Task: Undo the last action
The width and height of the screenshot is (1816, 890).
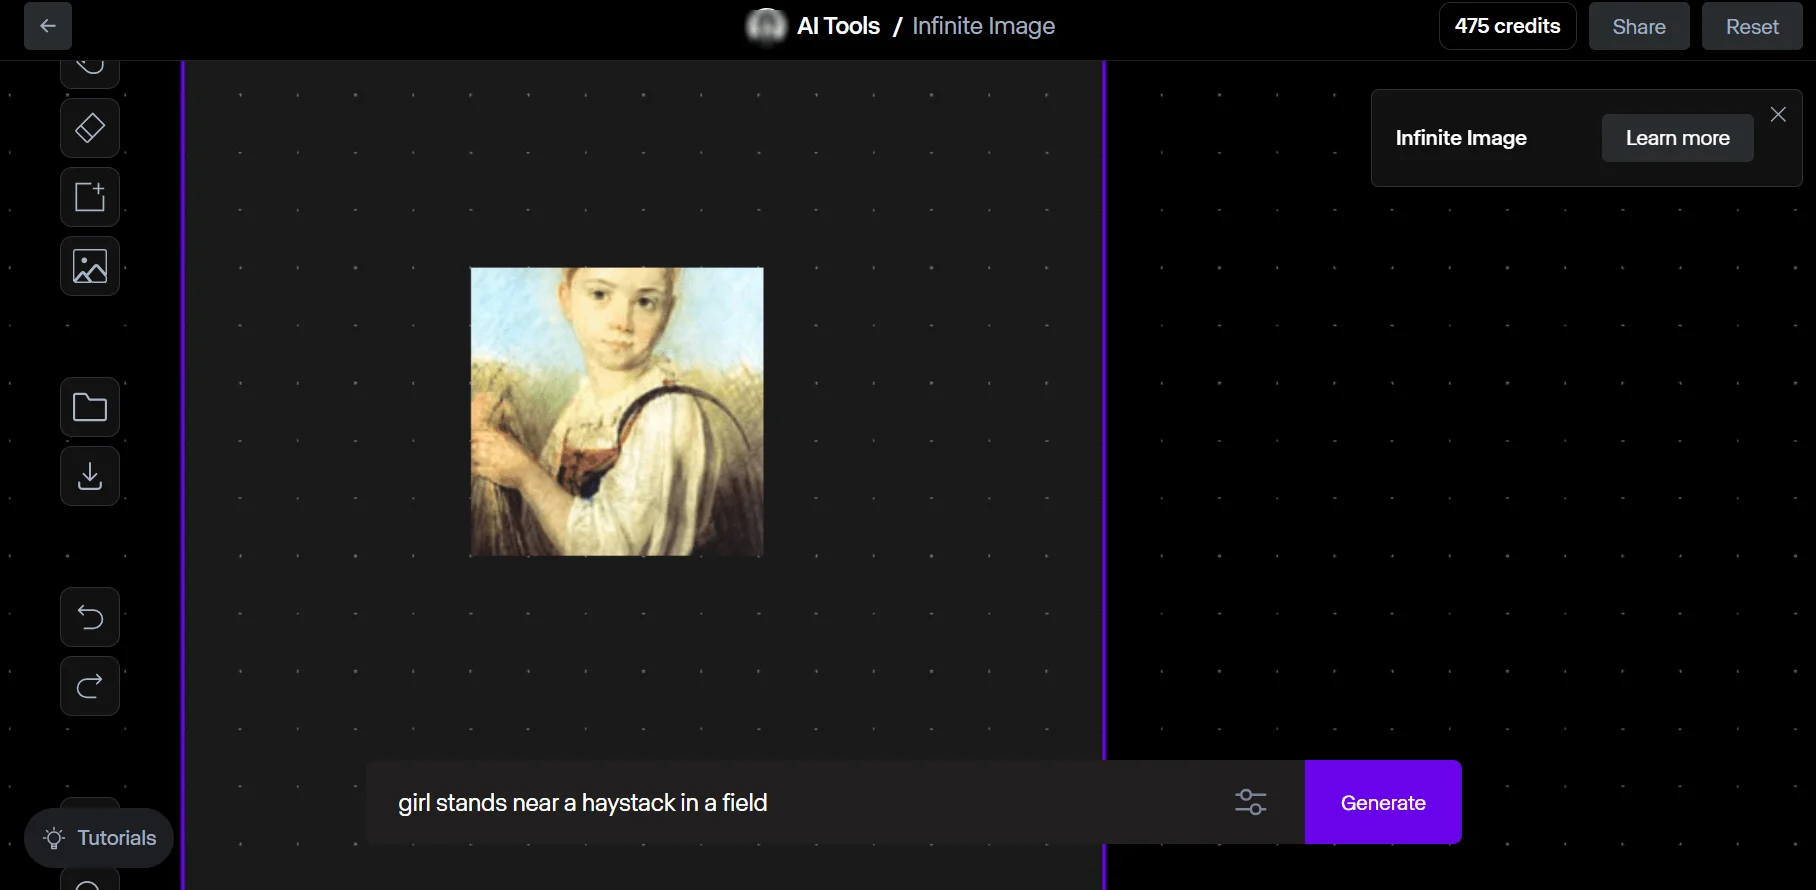Action: tap(90, 617)
